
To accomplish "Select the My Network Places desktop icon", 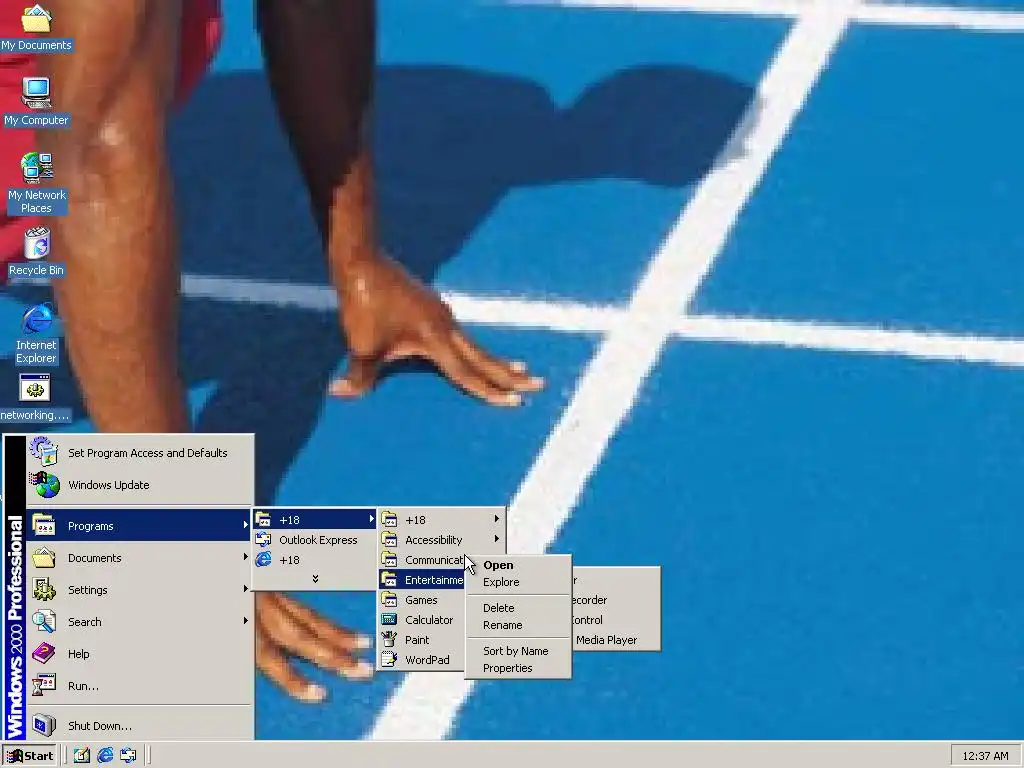I will point(36,183).
